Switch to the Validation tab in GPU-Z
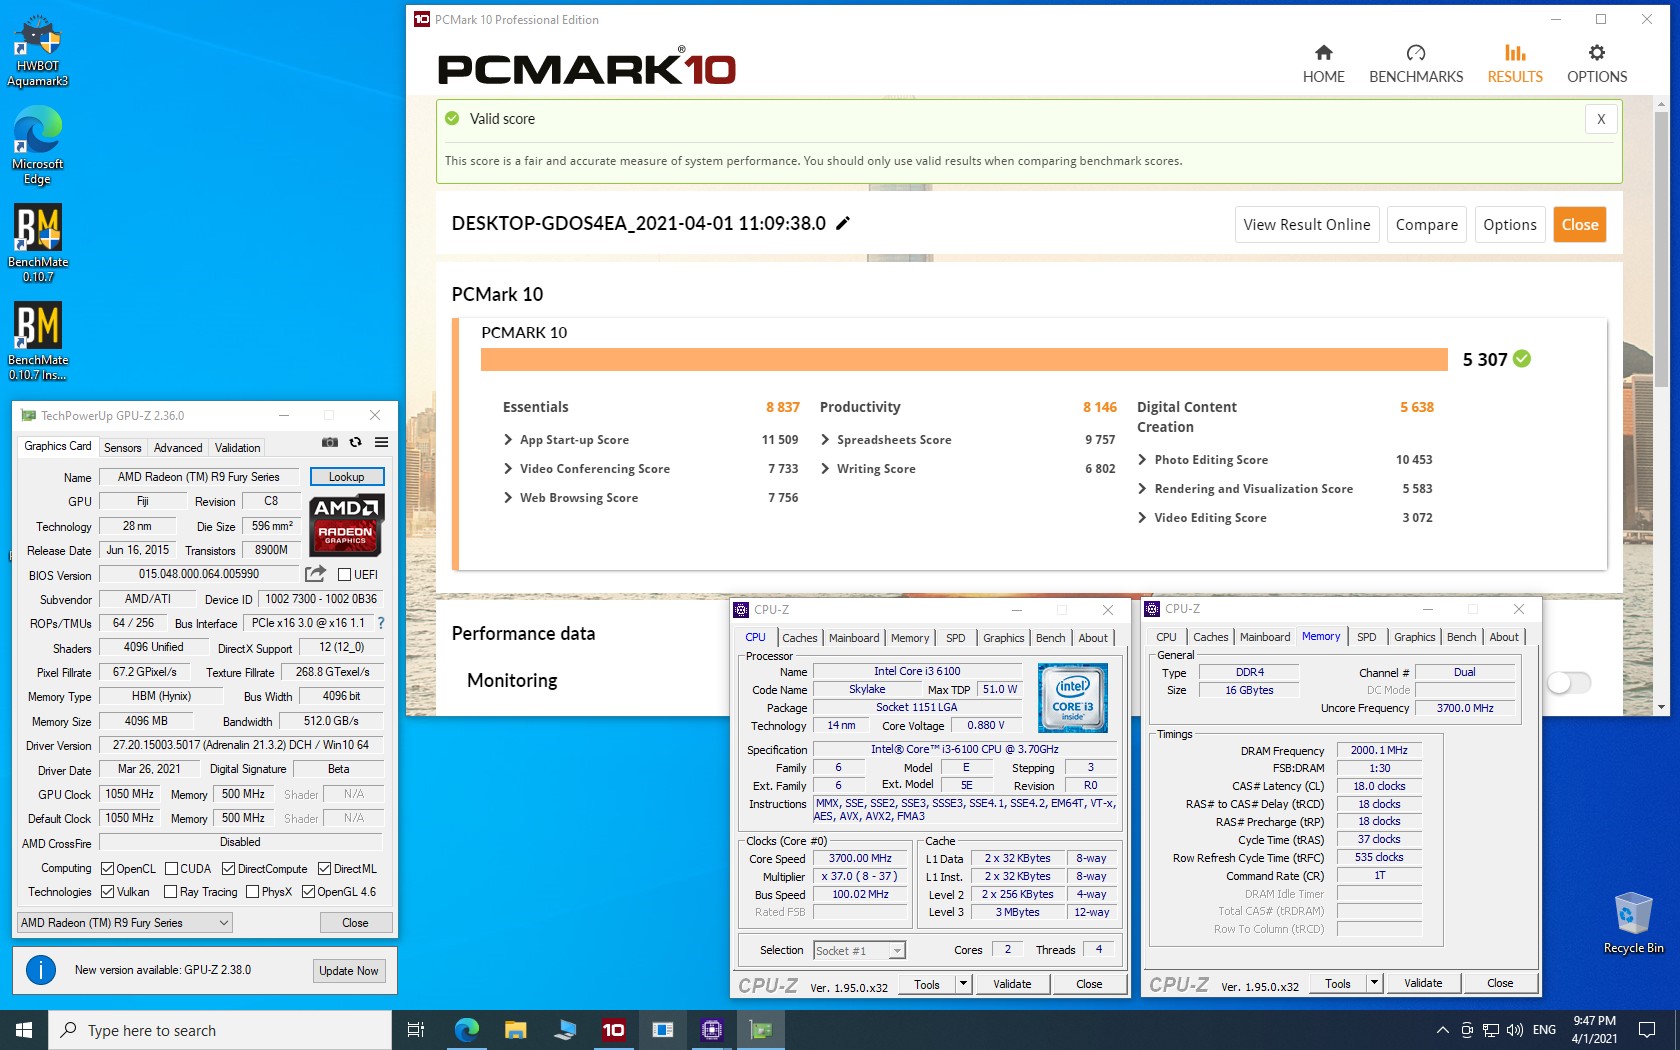 pyautogui.click(x=237, y=448)
